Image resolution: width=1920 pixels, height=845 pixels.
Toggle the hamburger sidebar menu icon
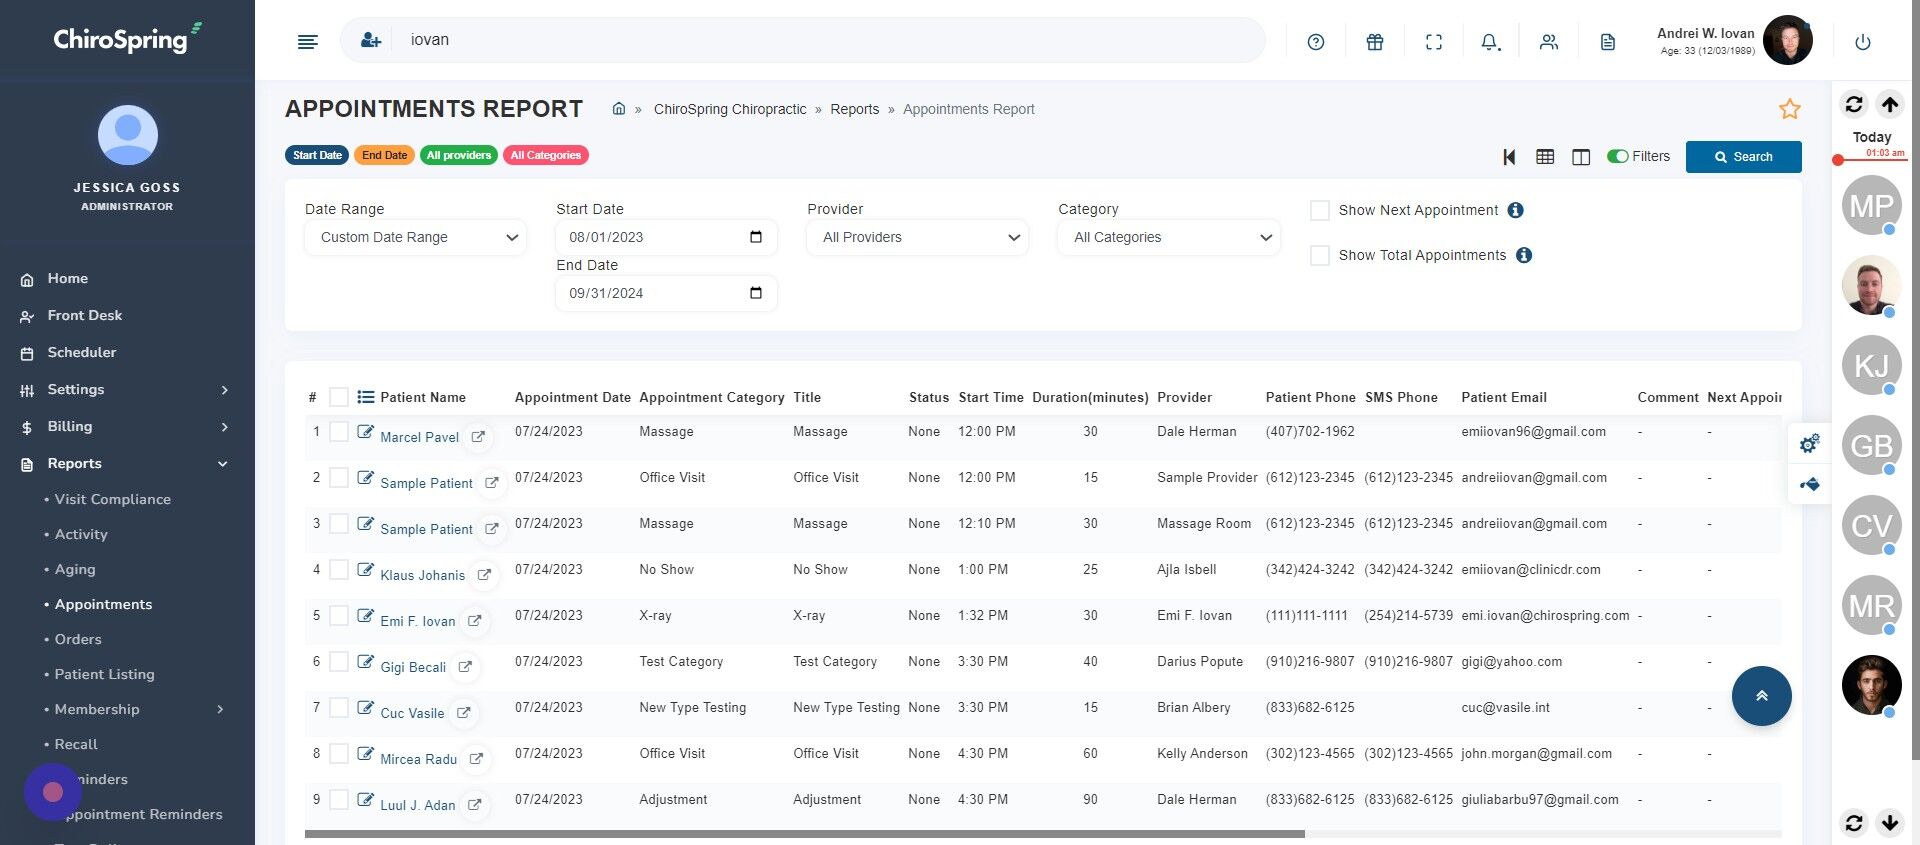308,41
